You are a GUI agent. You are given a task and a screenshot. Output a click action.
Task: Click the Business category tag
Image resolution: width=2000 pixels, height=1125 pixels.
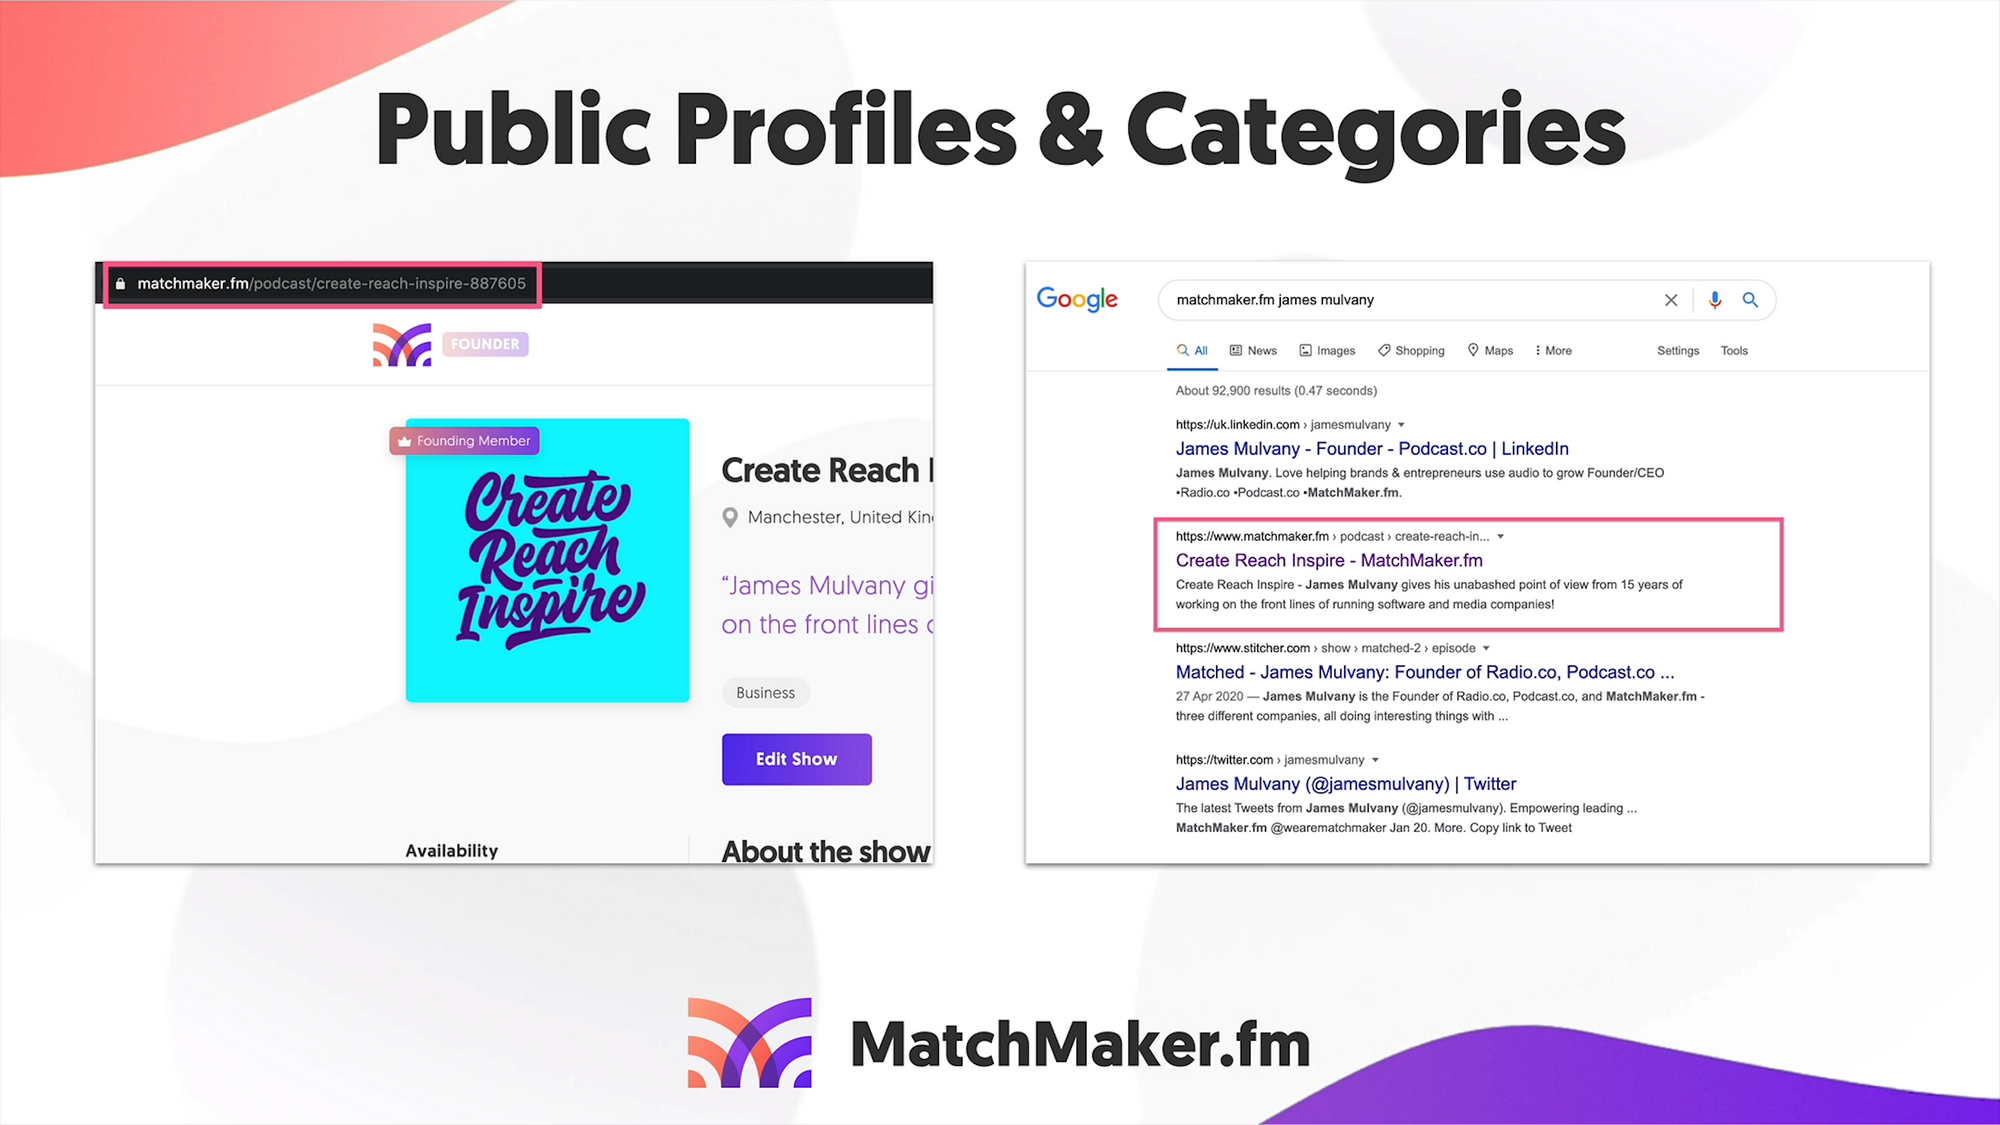click(765, 692)
